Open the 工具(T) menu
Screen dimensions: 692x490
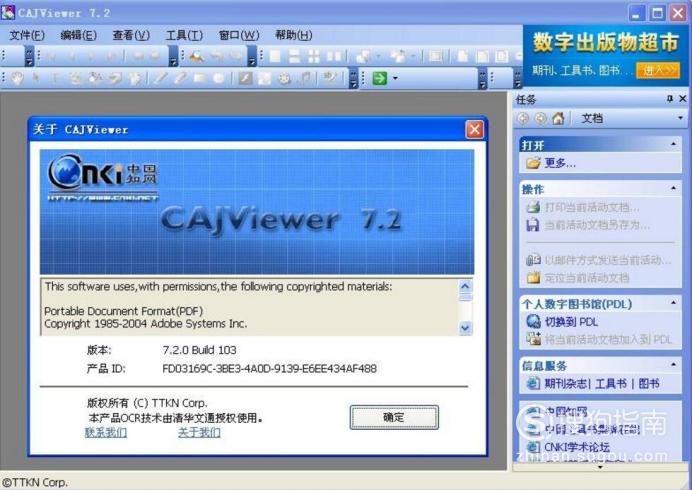tap(184, 35)
